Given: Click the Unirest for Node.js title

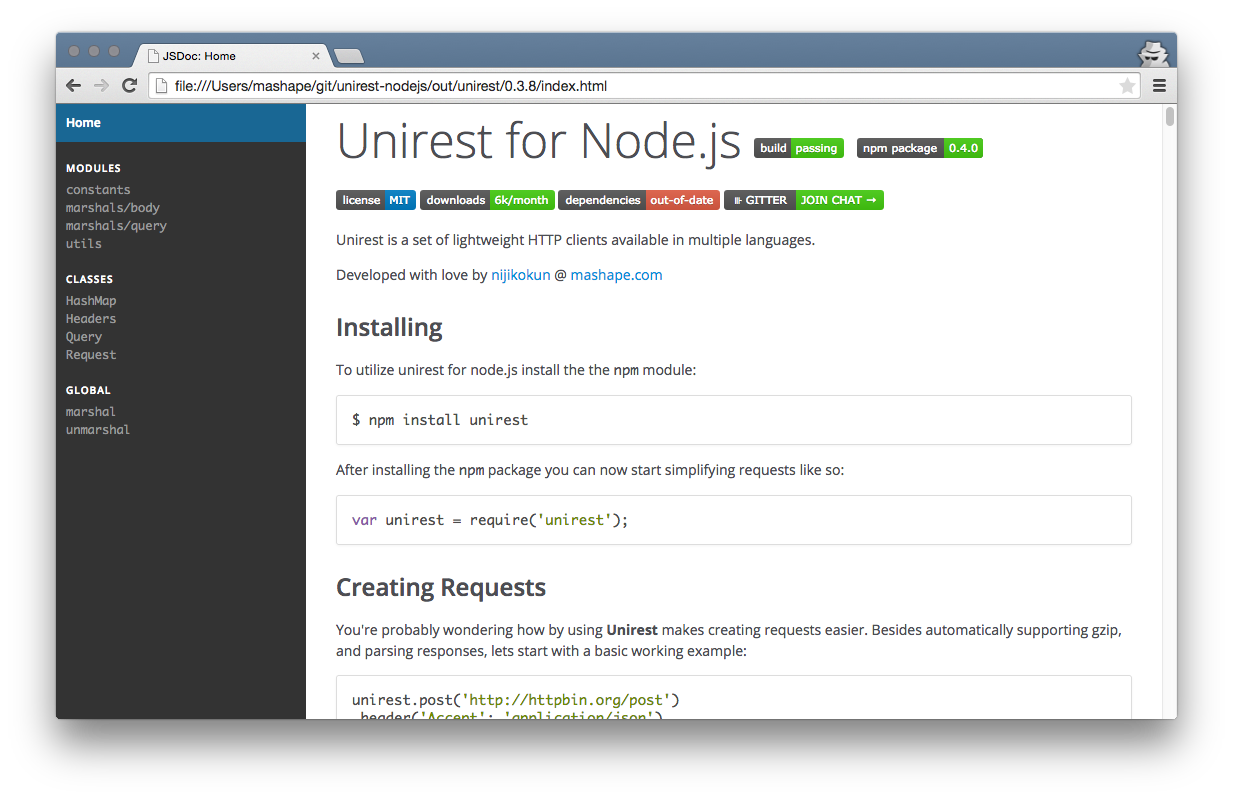Looking at the screenshot, I should tap(539, 140).
